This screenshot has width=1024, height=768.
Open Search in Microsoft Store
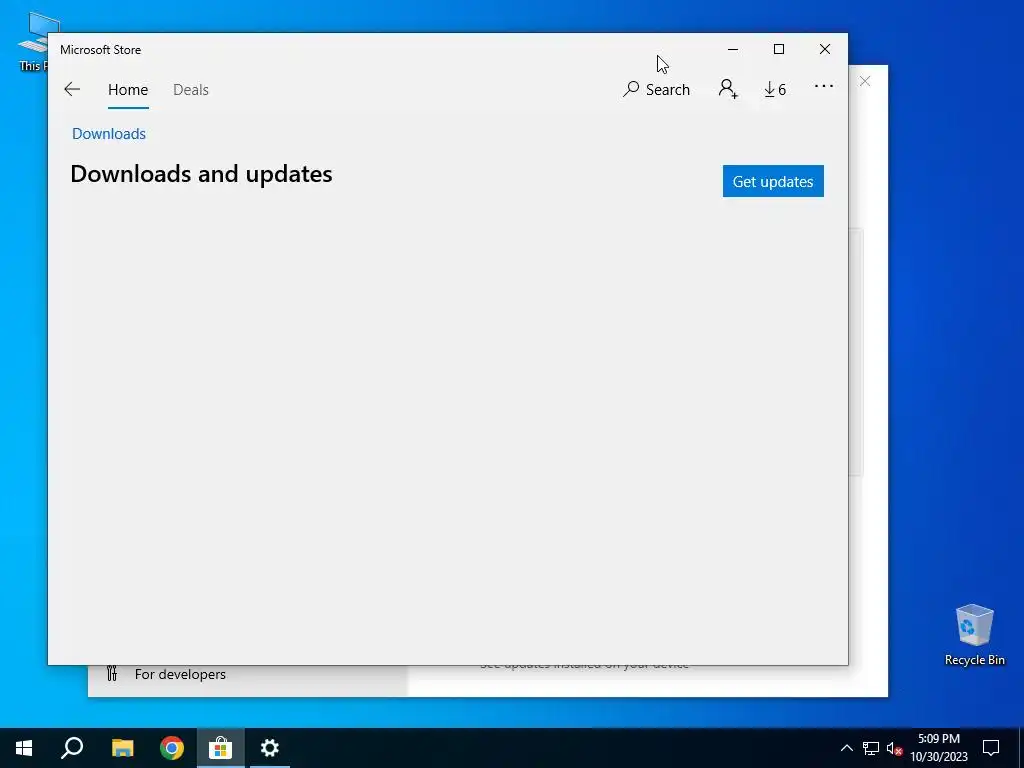pyautogui.click(x=656, y=89)
